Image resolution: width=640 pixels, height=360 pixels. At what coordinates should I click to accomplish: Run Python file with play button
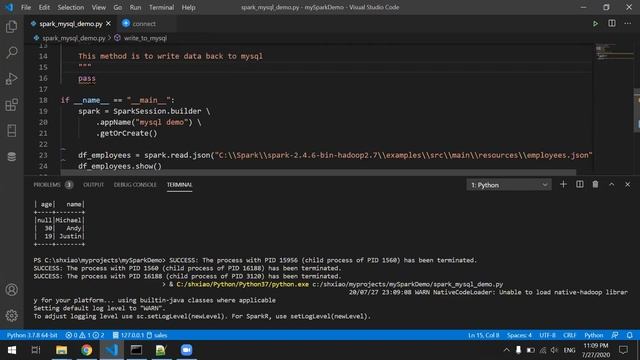click(x=596, y=24)
